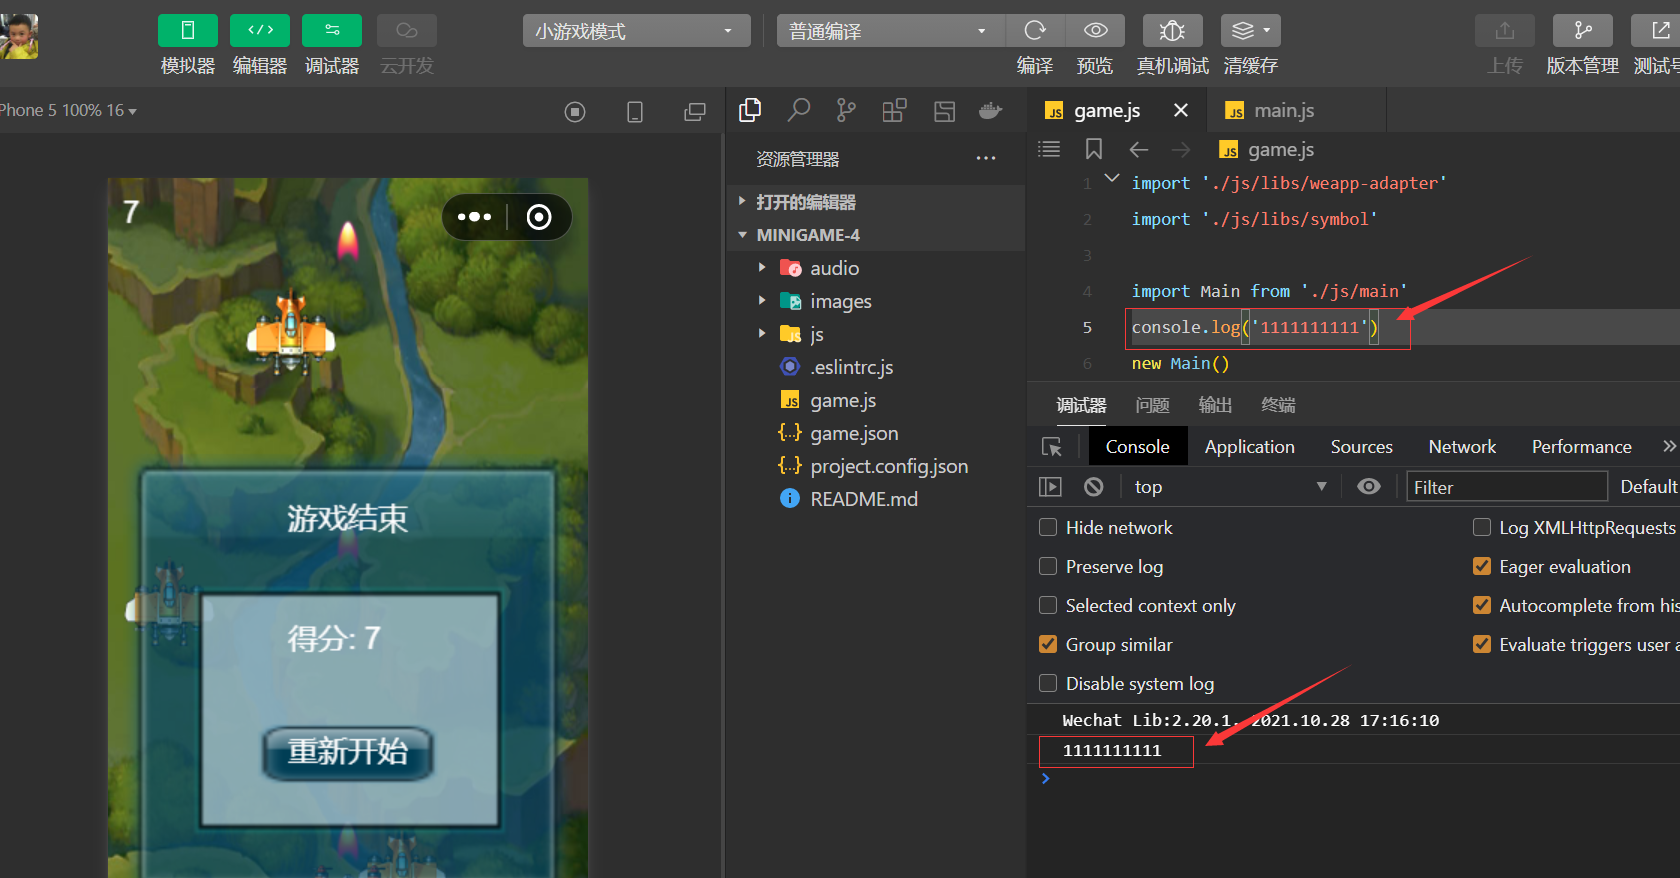Click the Upload button
The height and width of the screenshot is (878, 1680).
(1505, 31)
